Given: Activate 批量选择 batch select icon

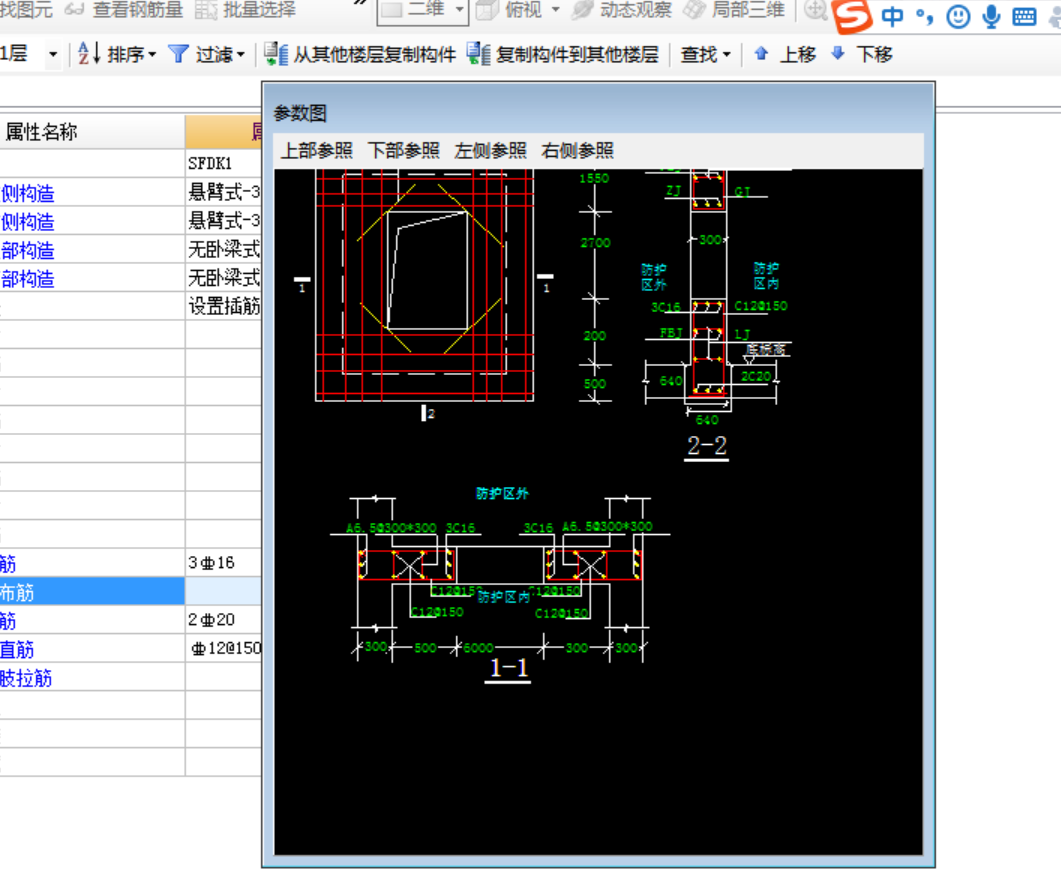Looking at the screenshot, I should pyautogui.click(x=206, y=9).
